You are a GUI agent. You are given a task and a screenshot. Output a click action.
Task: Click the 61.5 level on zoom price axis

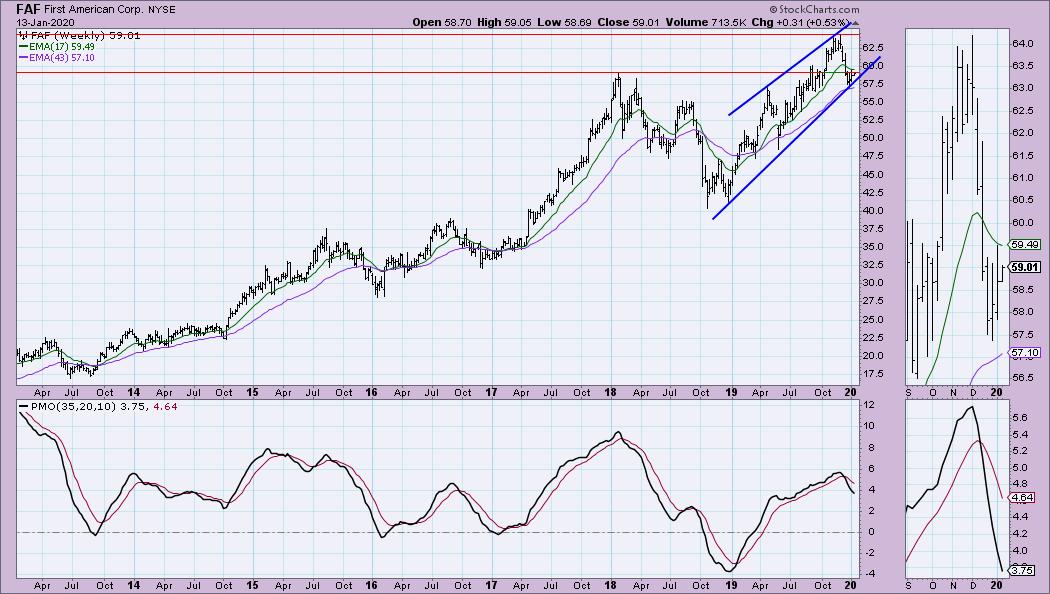(1021, 155)
